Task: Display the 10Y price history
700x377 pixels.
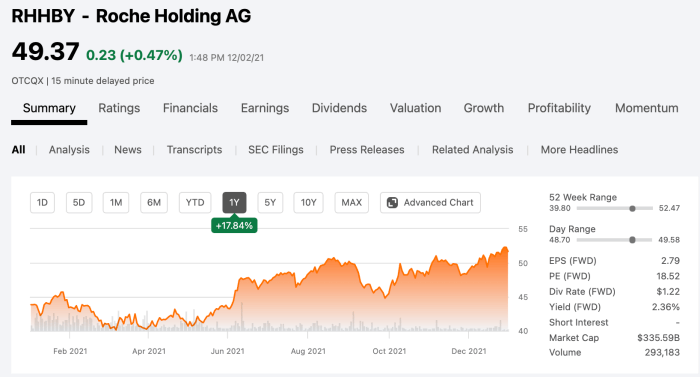Action: coord(308,203)
